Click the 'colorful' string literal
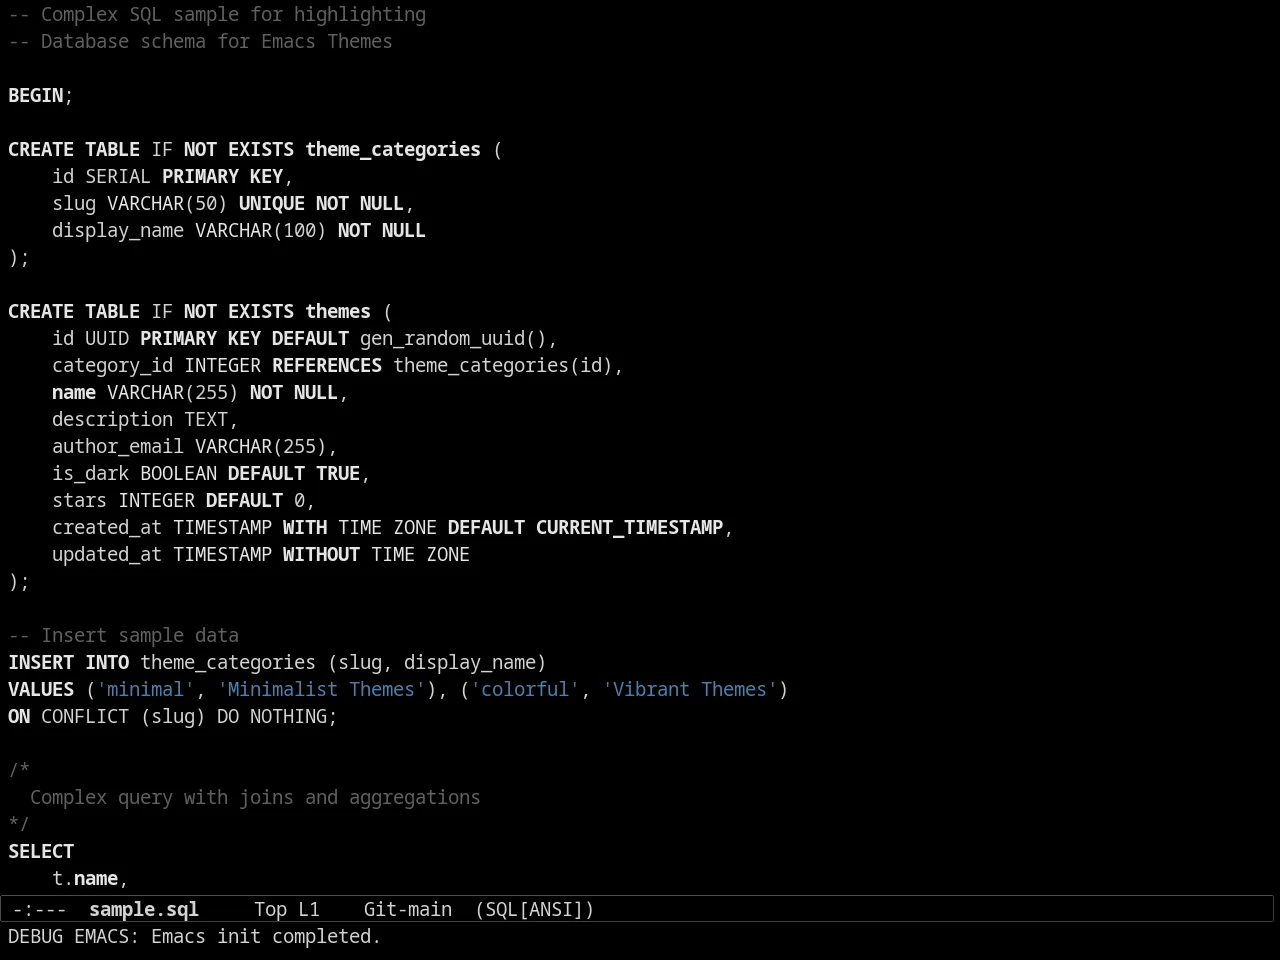The width and height of the screenshot is (1280, 960). point(525,689)
